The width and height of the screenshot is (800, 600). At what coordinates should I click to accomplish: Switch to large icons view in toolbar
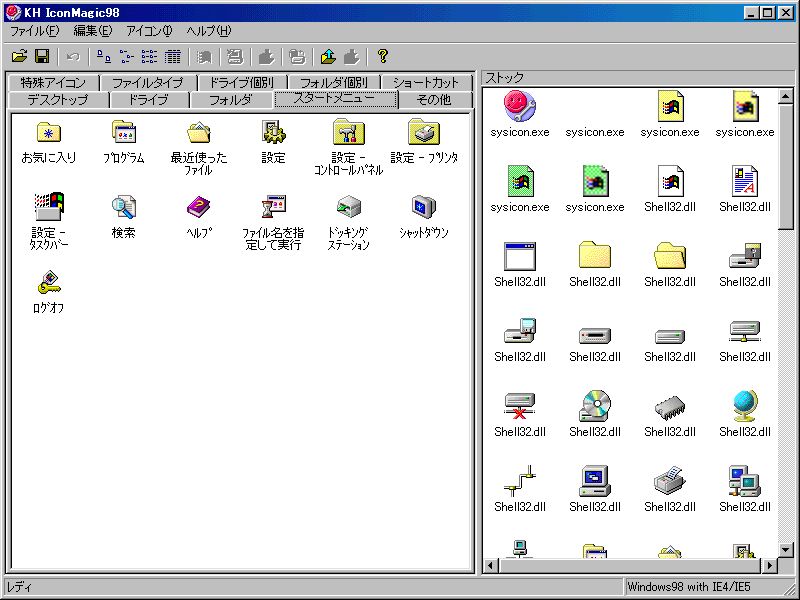pos(104,57)
